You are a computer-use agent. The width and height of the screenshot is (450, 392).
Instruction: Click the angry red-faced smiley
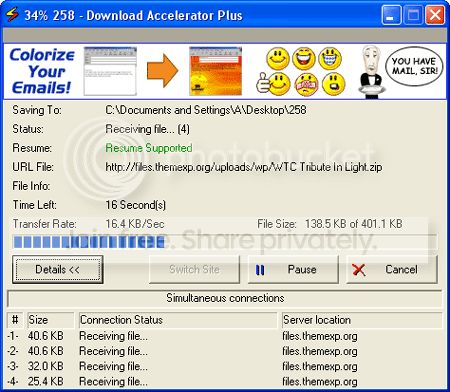306,84
